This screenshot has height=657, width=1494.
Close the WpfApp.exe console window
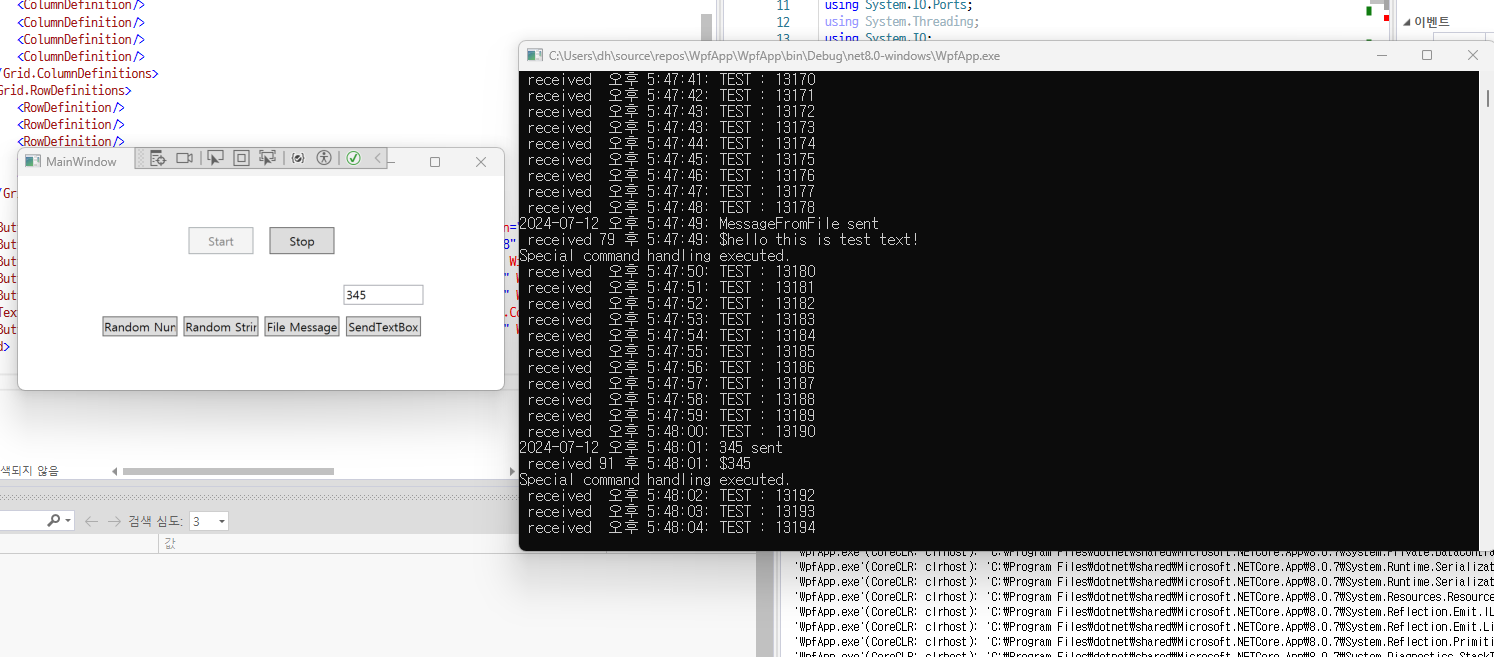[x=1472, y=55]
